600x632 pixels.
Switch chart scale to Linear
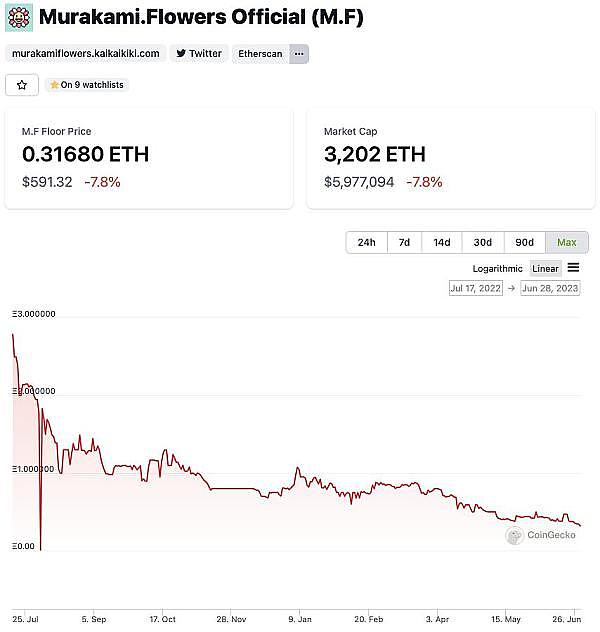(x=545, y=269)
